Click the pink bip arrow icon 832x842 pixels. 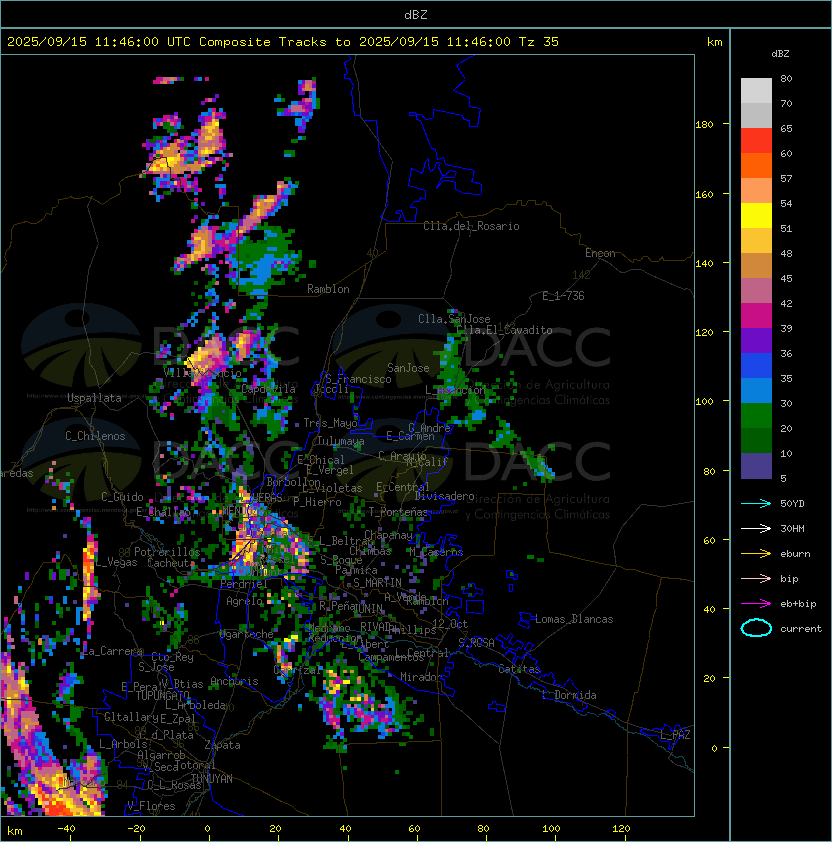(x=756, y=579)
